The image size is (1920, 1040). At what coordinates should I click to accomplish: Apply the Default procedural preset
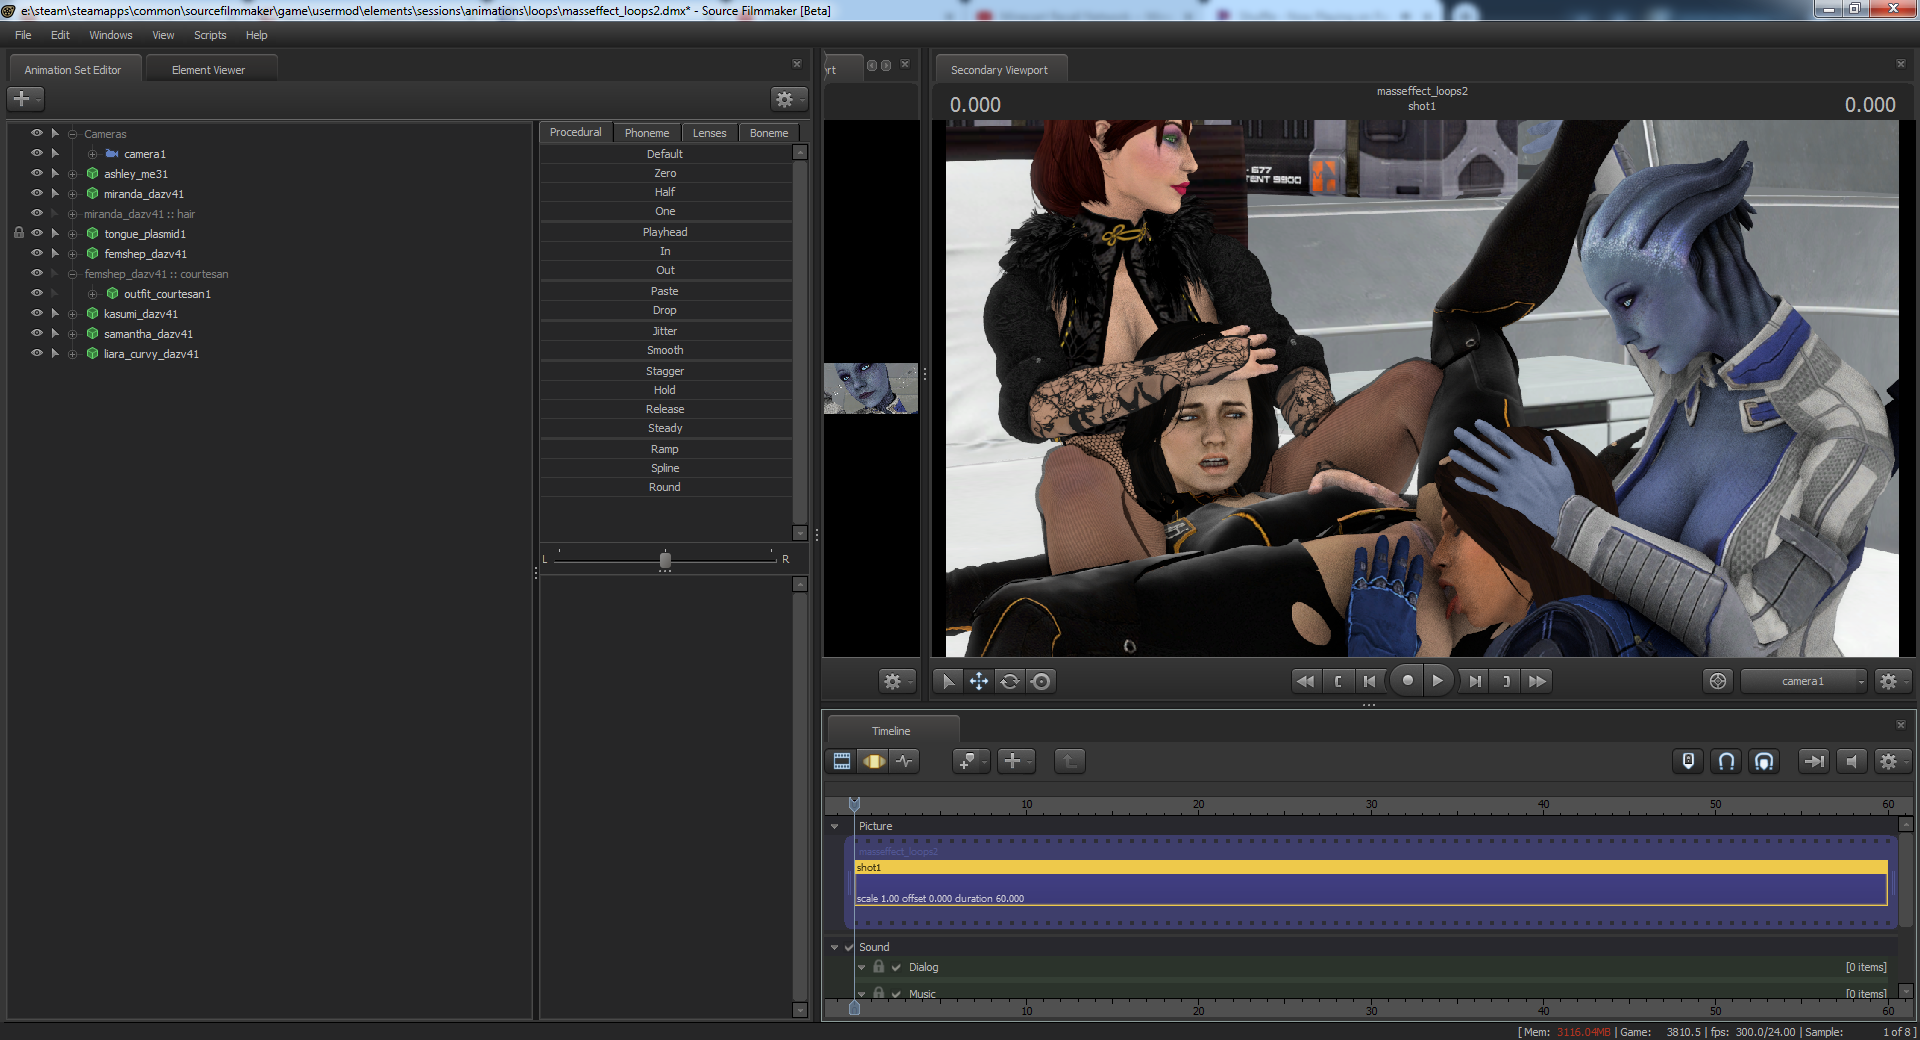(x=665, y=154)
